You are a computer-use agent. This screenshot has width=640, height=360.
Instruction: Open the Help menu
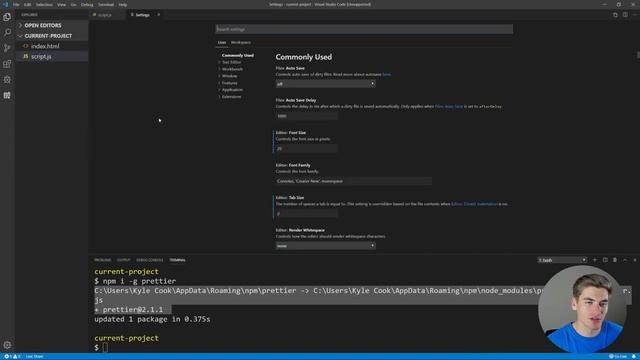point(122,4)
